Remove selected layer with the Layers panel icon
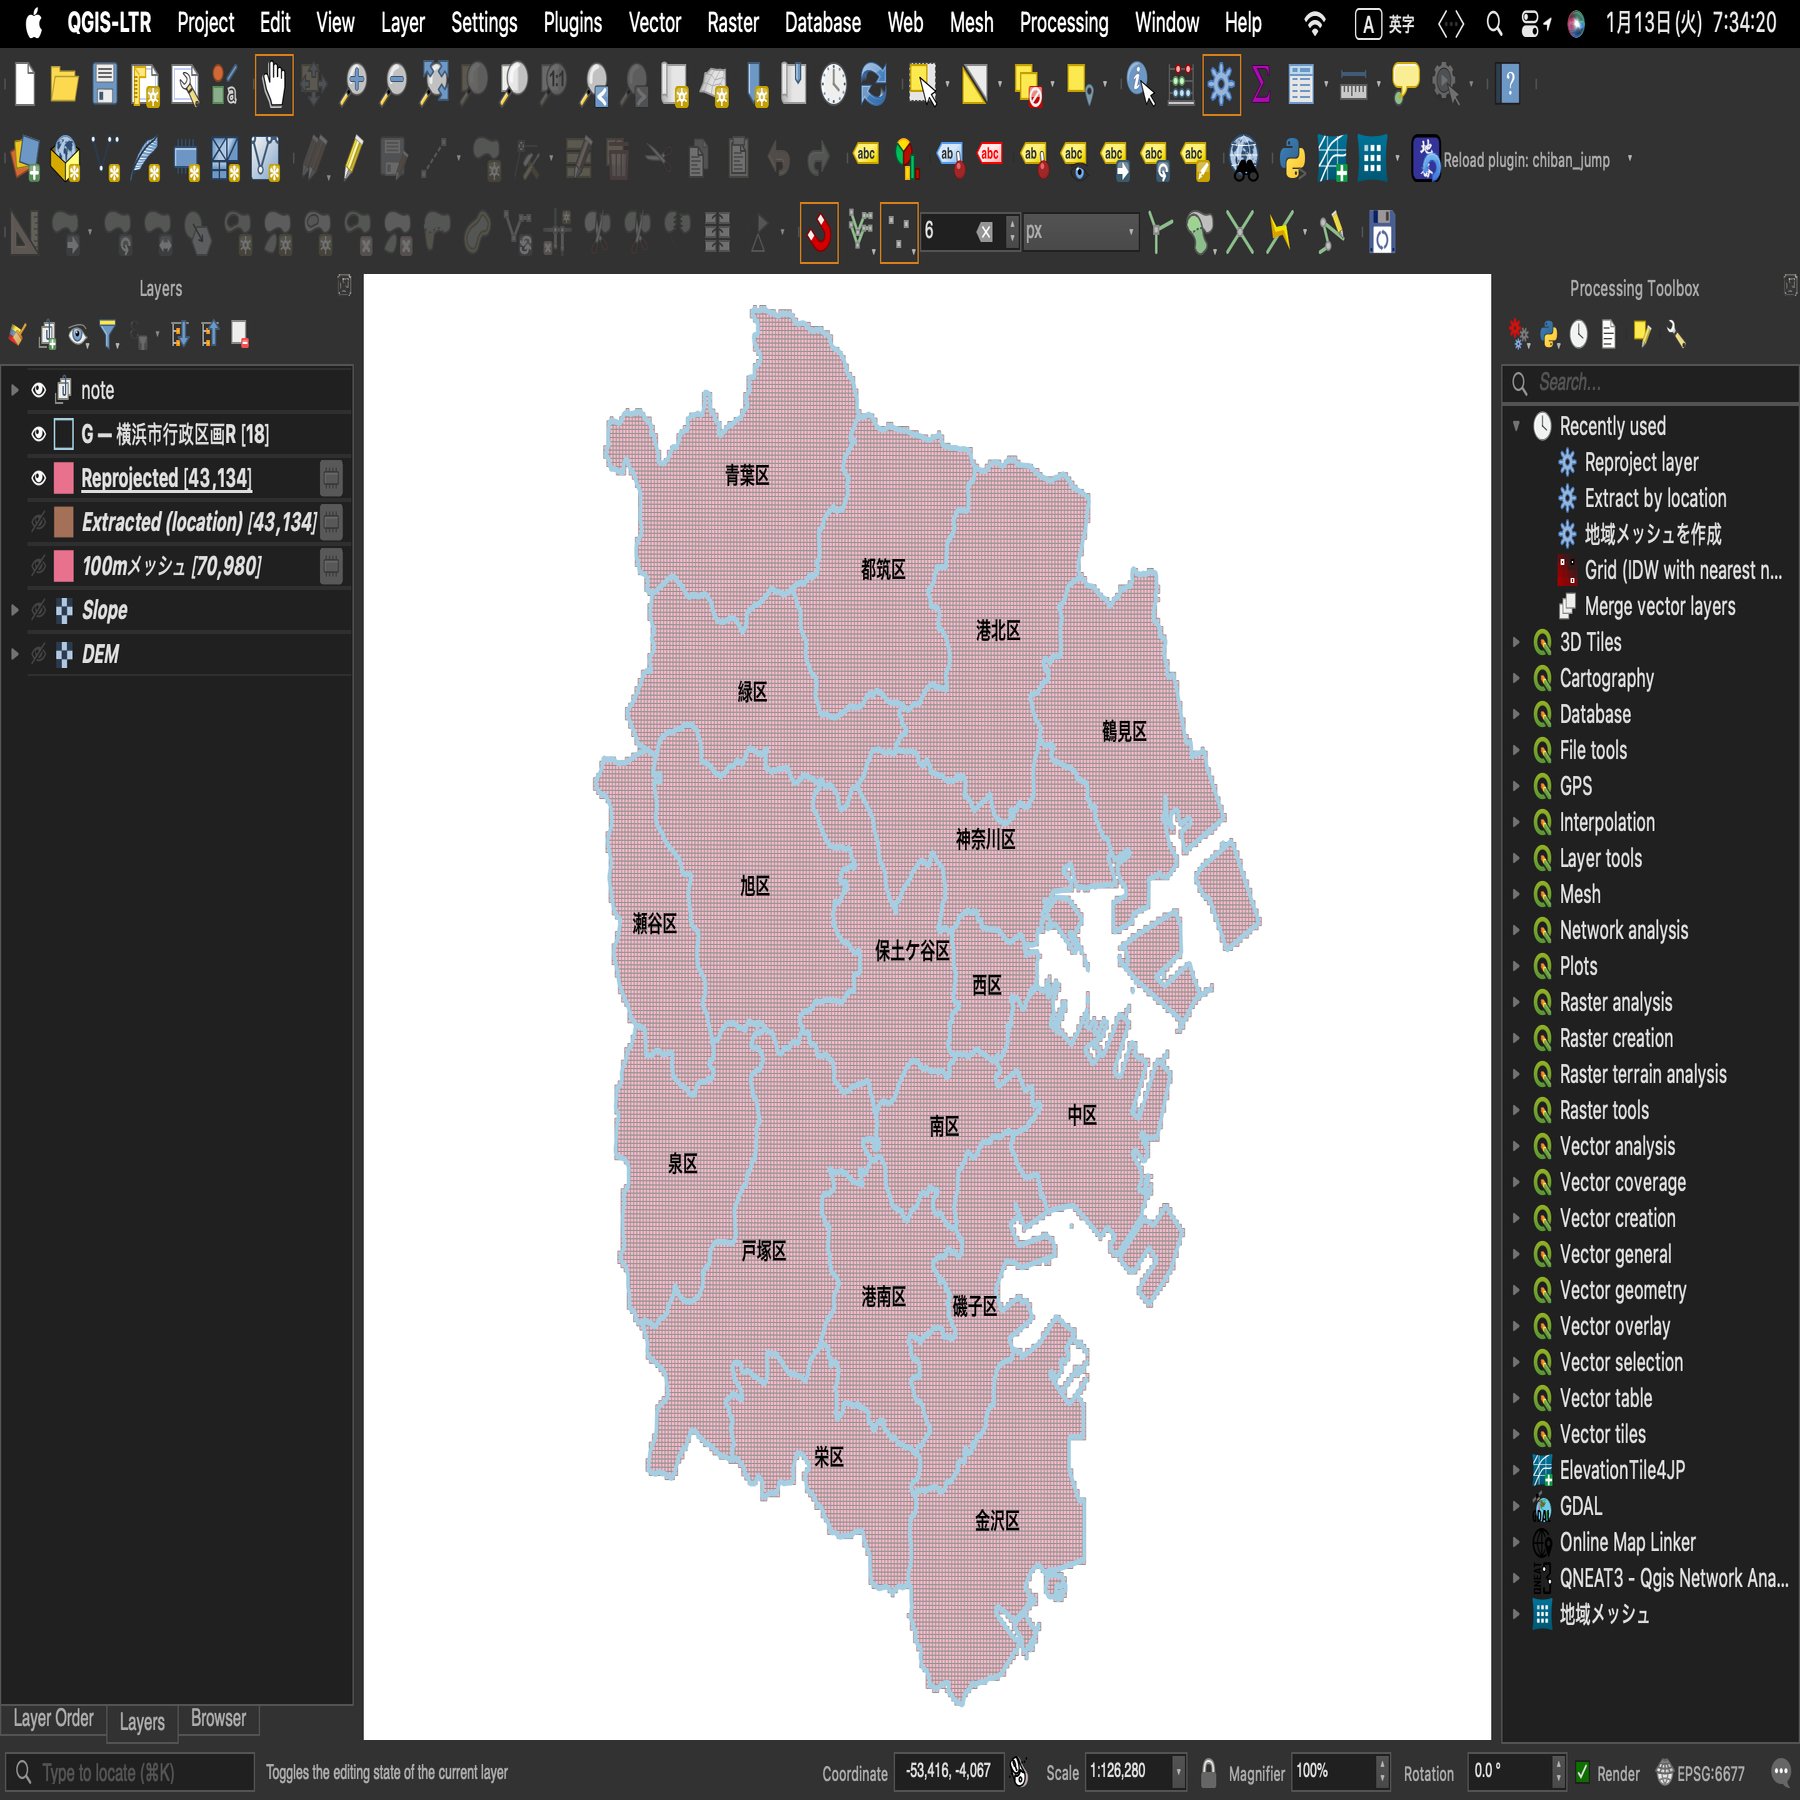 [240, 334]
